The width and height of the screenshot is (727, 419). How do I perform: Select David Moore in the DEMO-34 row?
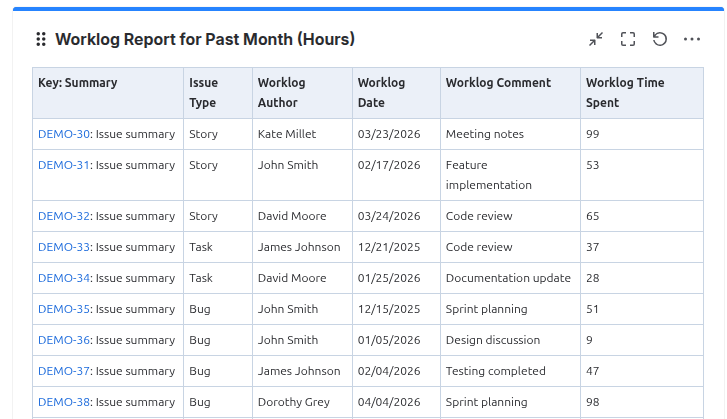pos(292,278)
